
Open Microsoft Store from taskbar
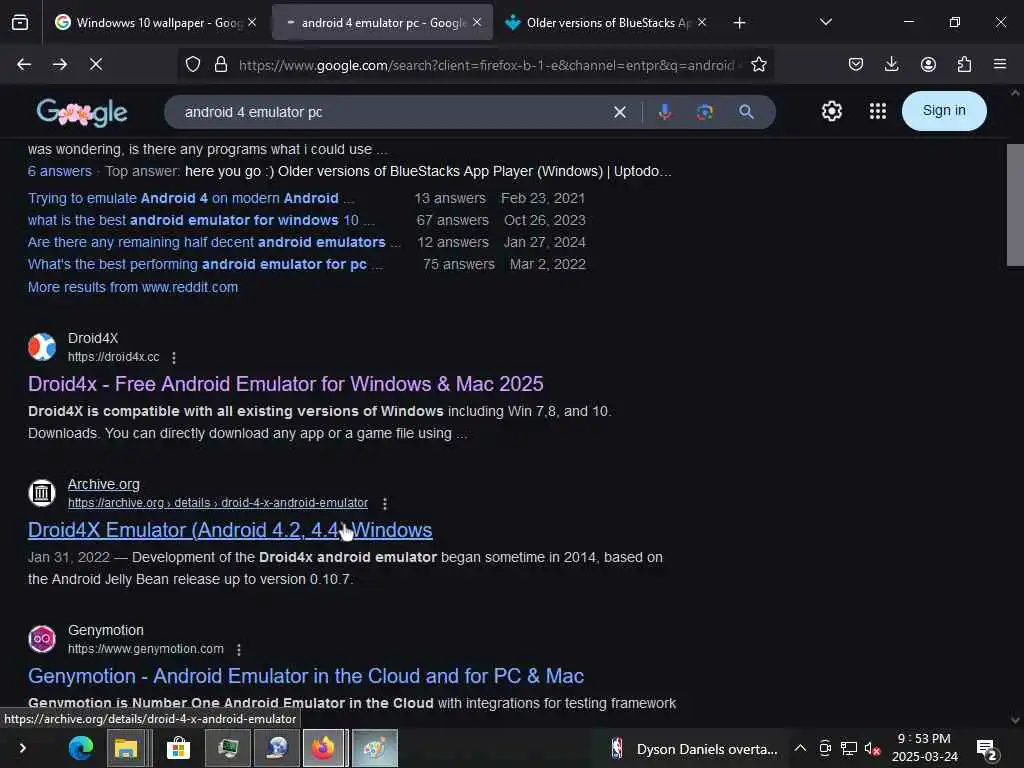coord(178,748)
